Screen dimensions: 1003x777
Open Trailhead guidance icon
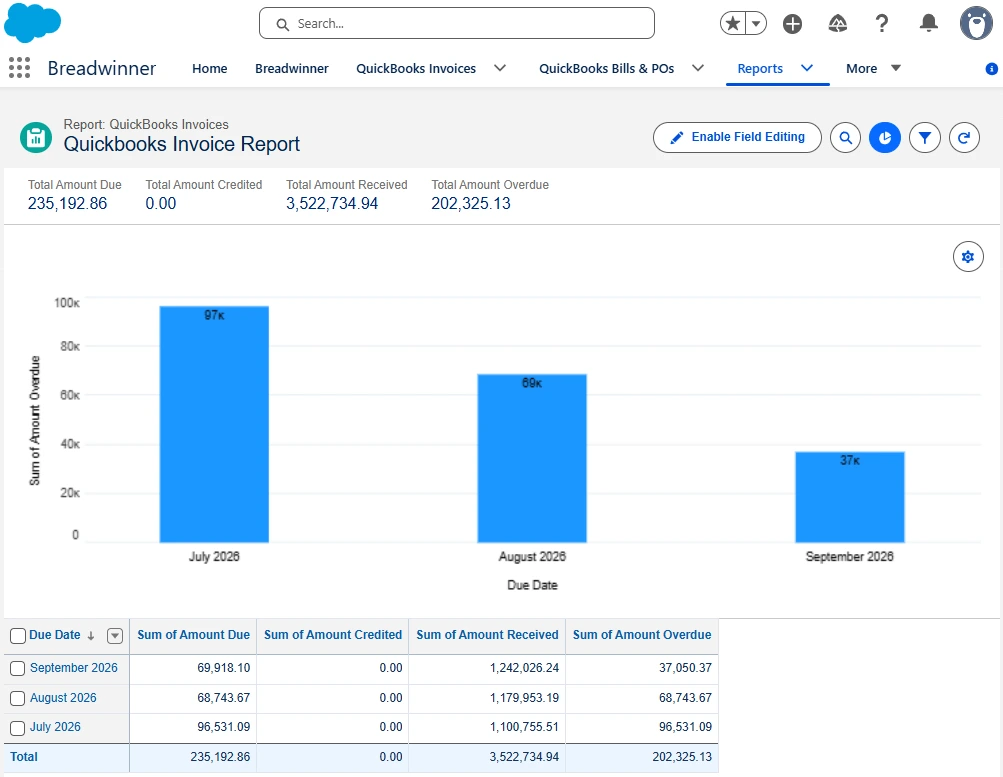837,24
